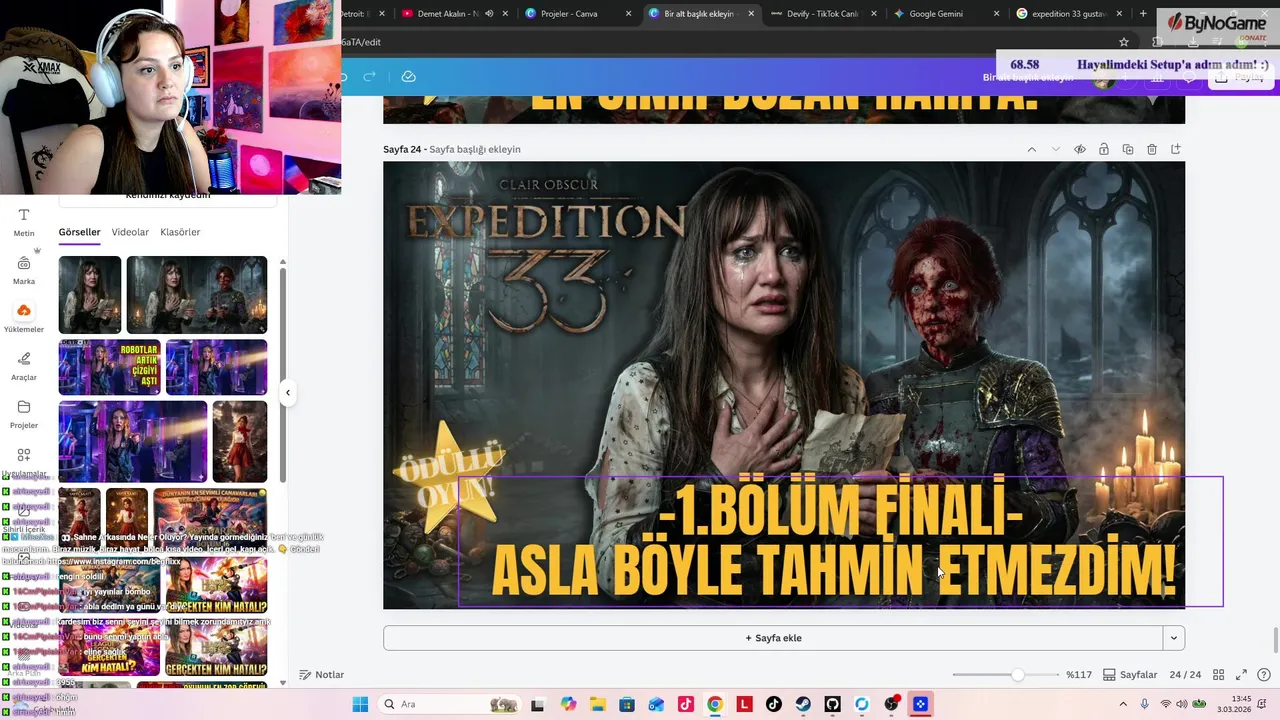Screen dimensions: 1280x720
Task: Switch to the Görseller tab
Action: click(79, 232)
